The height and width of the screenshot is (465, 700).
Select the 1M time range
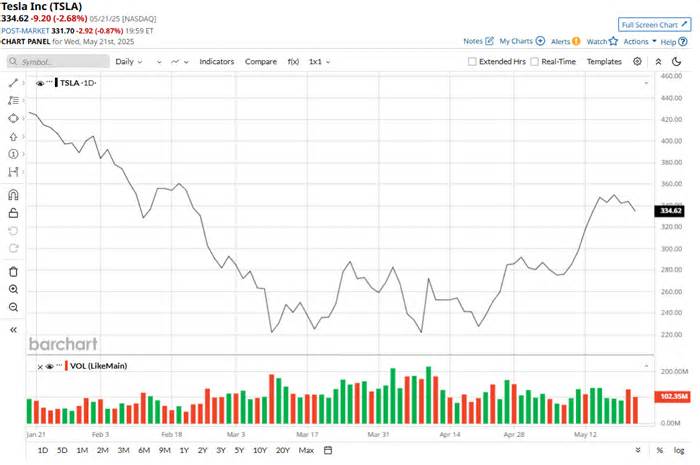[x=82, y=450]
